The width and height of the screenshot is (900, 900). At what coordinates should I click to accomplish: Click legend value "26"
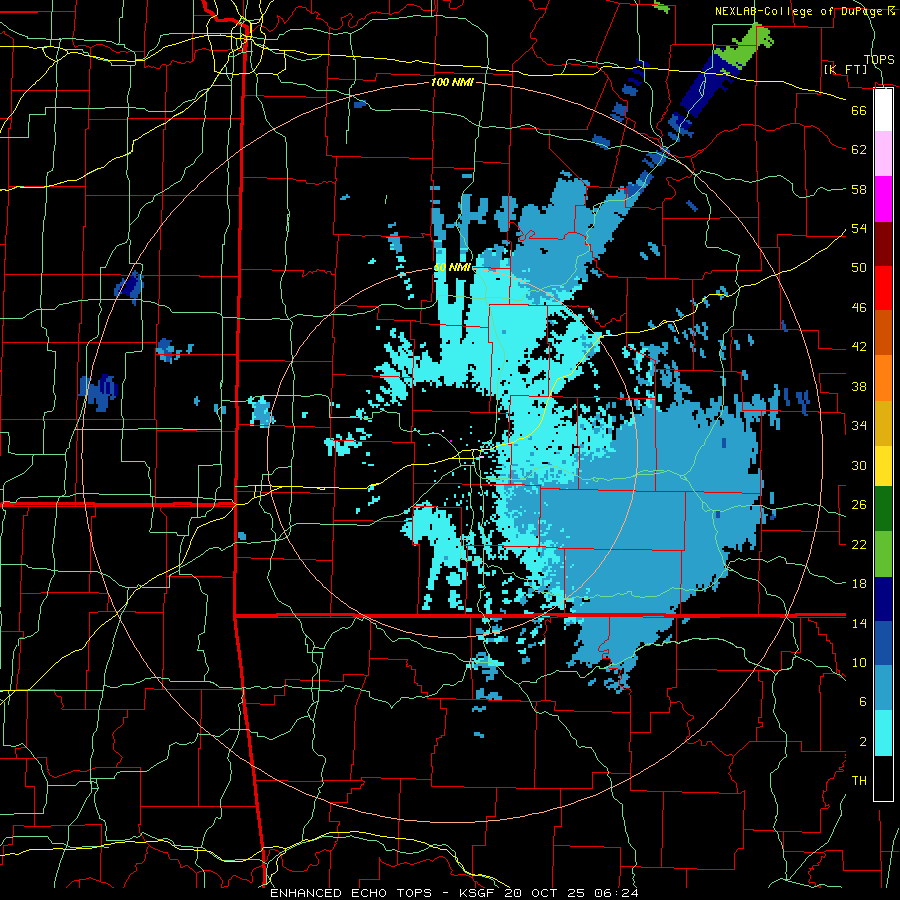[x=859, y=505]
